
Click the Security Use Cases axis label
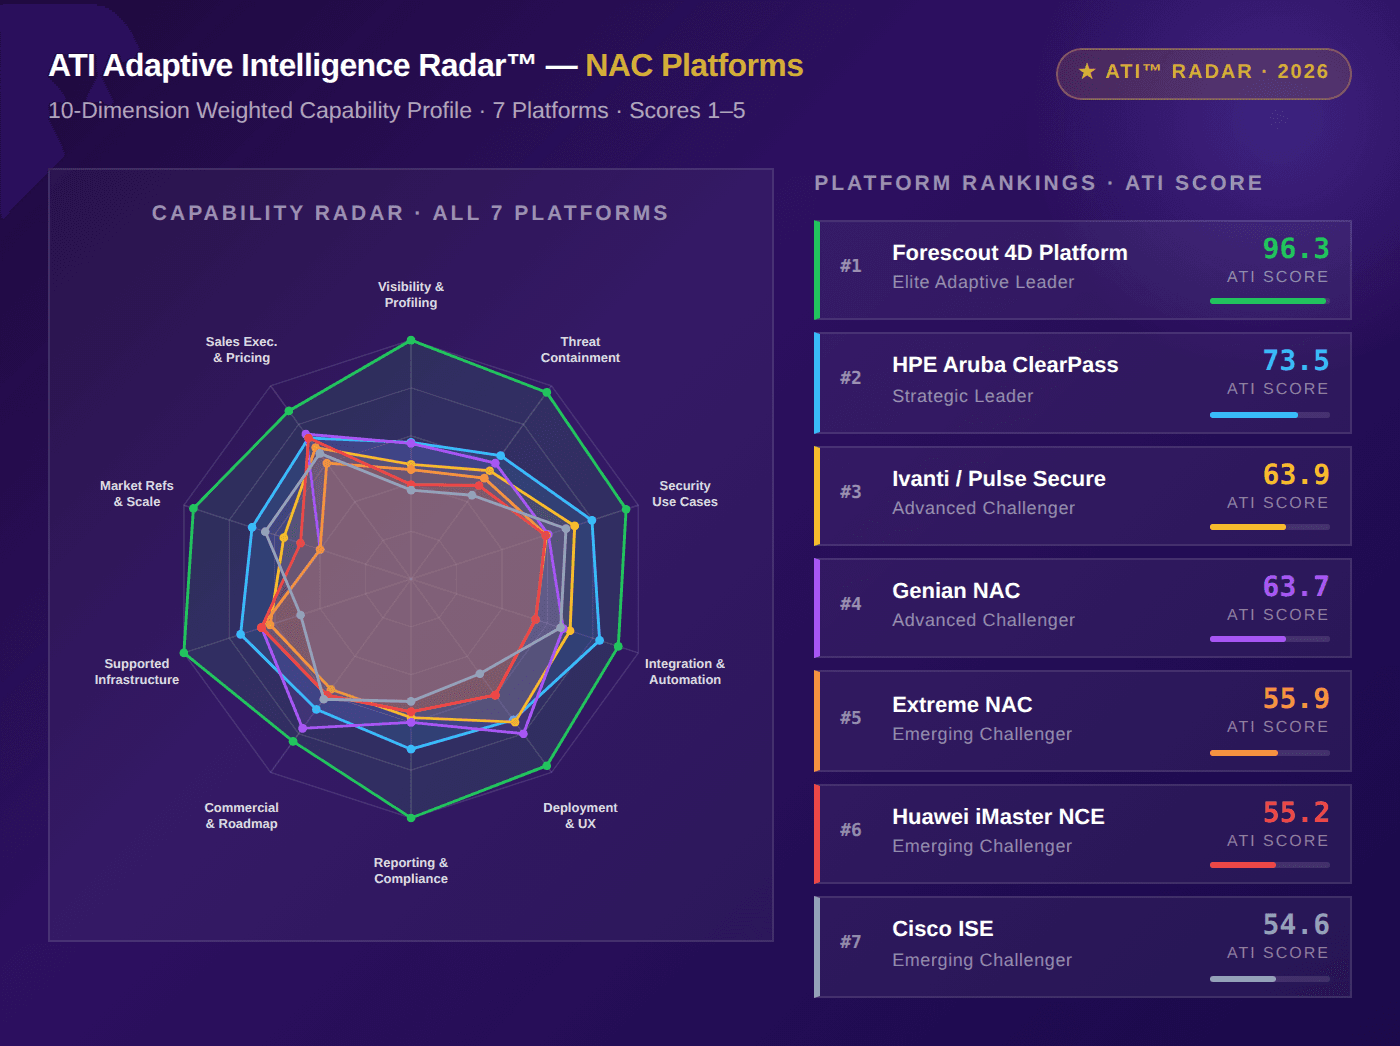pos(685,494)
